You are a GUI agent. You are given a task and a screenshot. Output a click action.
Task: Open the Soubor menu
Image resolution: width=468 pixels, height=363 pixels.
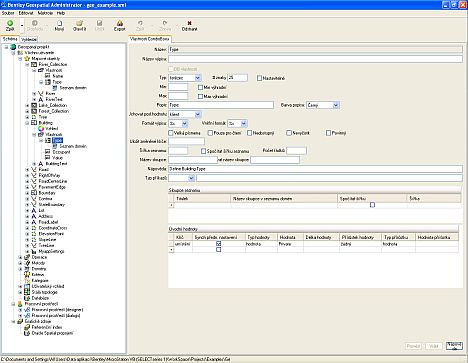tap(8, 13)
